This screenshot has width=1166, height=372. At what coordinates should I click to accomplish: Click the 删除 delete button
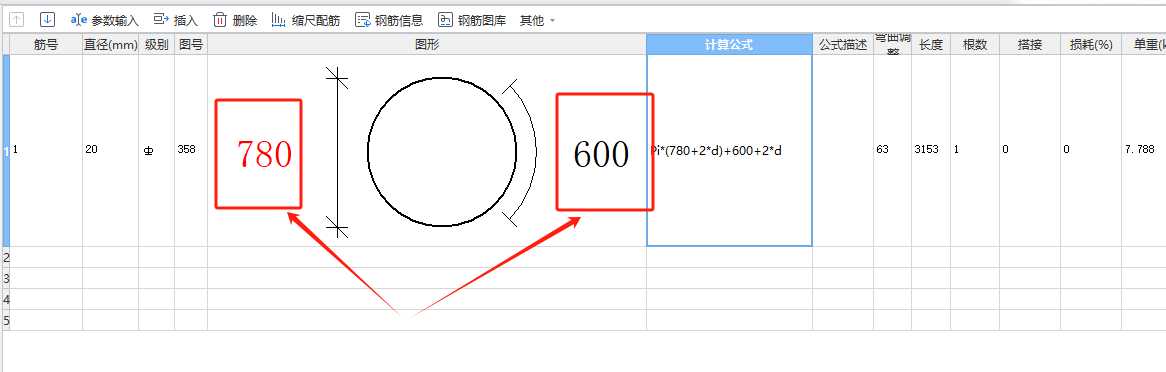235,20
